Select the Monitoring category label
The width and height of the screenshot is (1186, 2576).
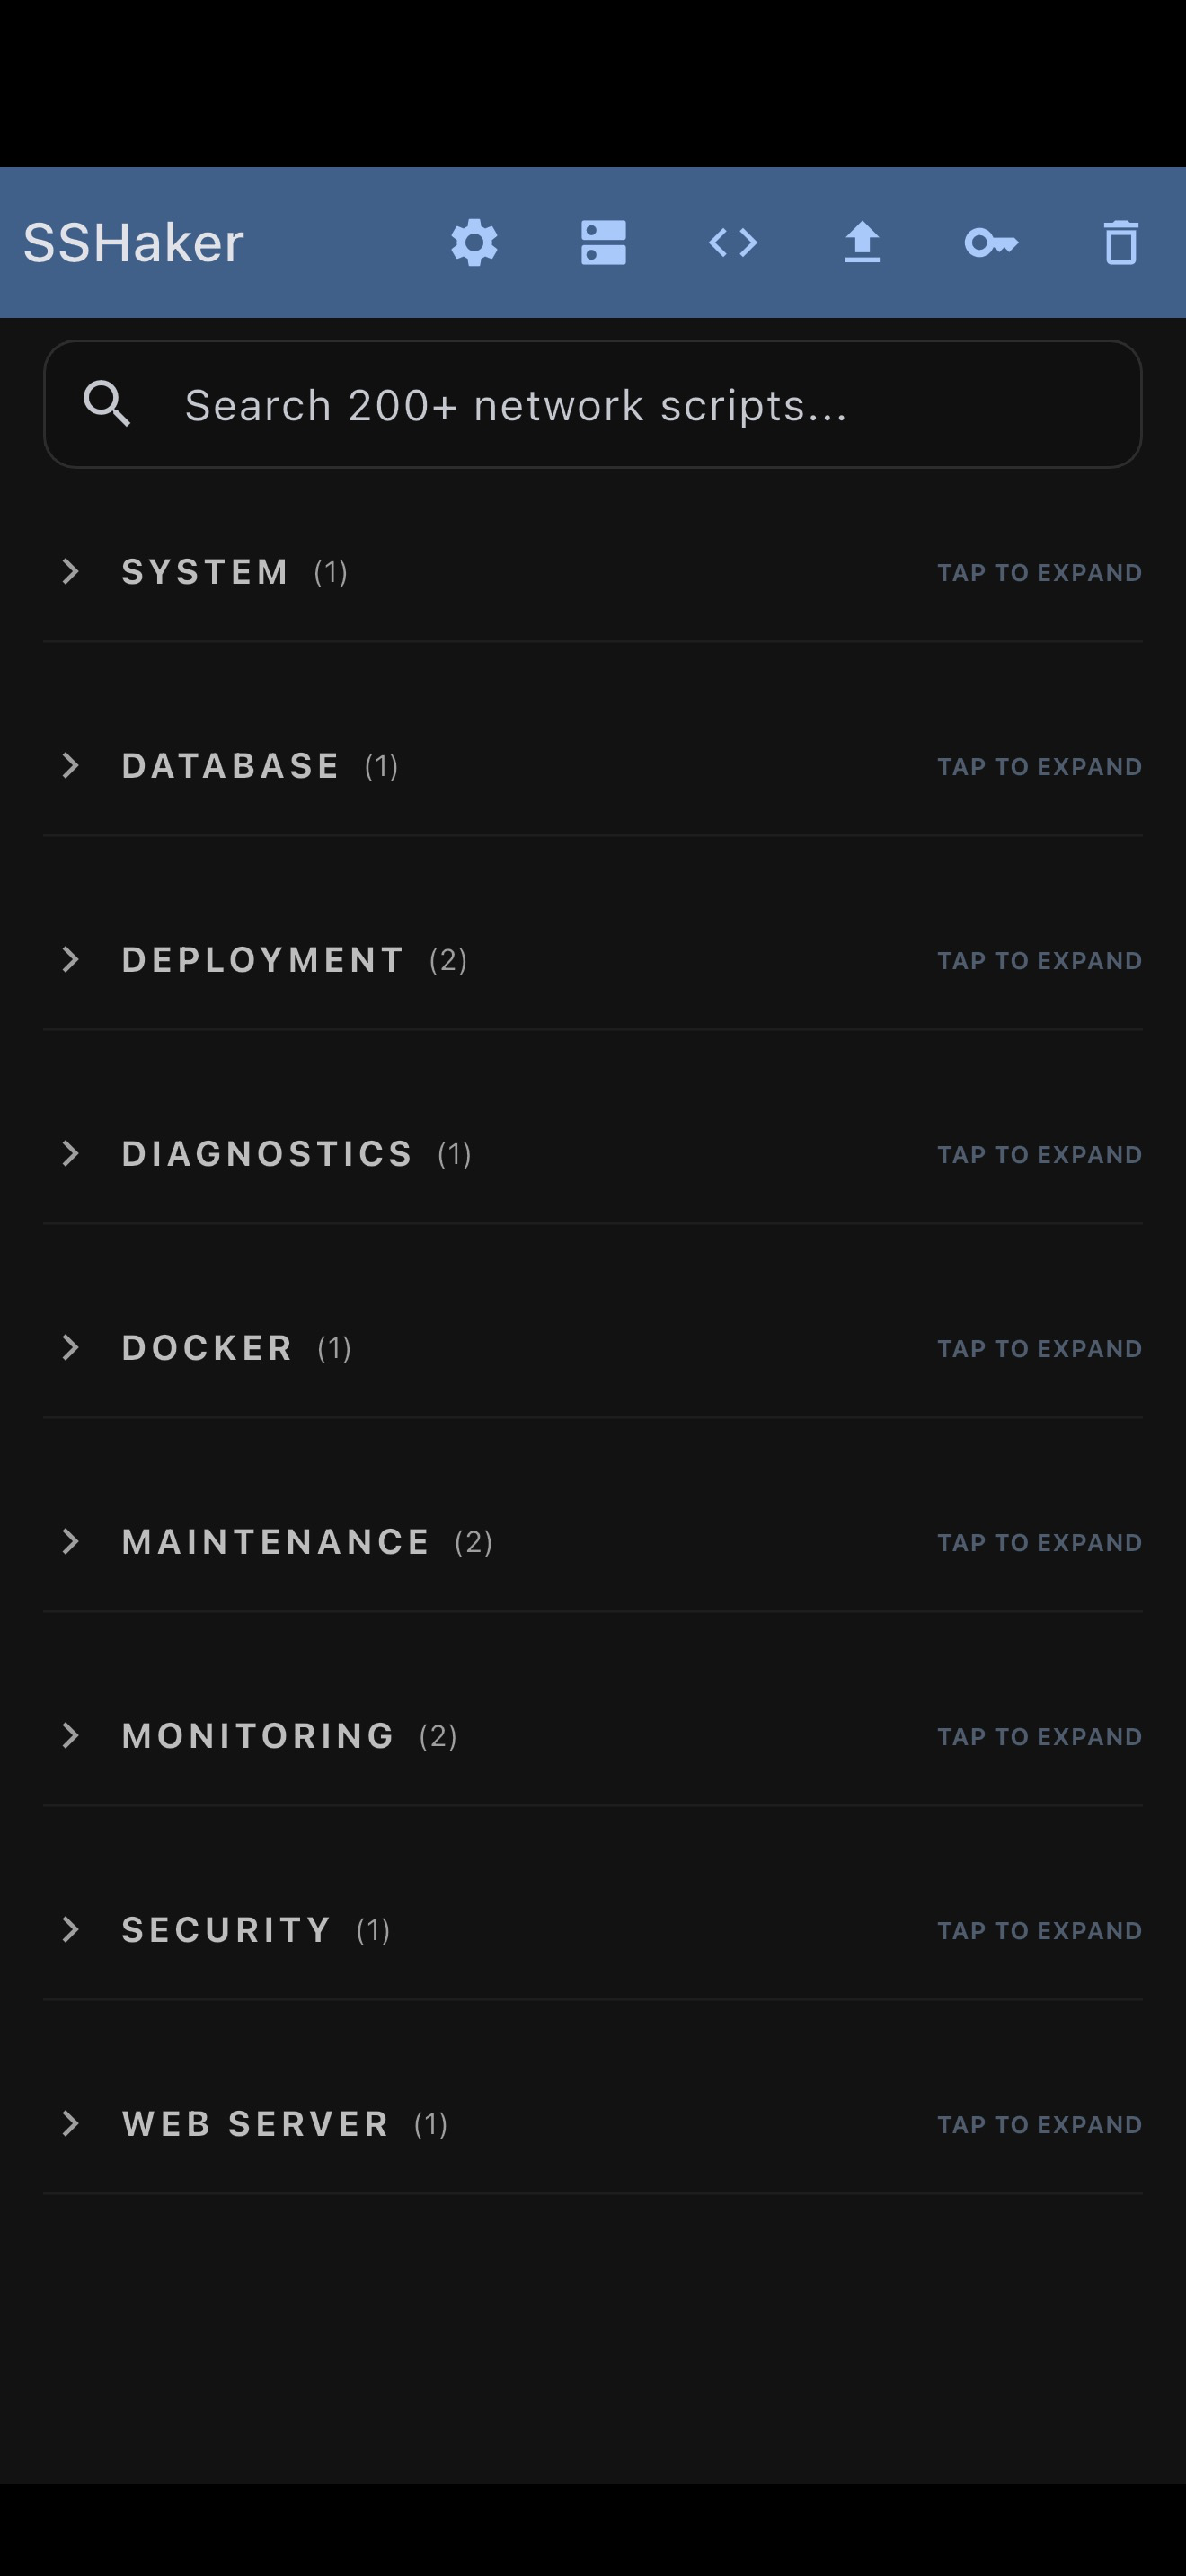(258, 1736)
